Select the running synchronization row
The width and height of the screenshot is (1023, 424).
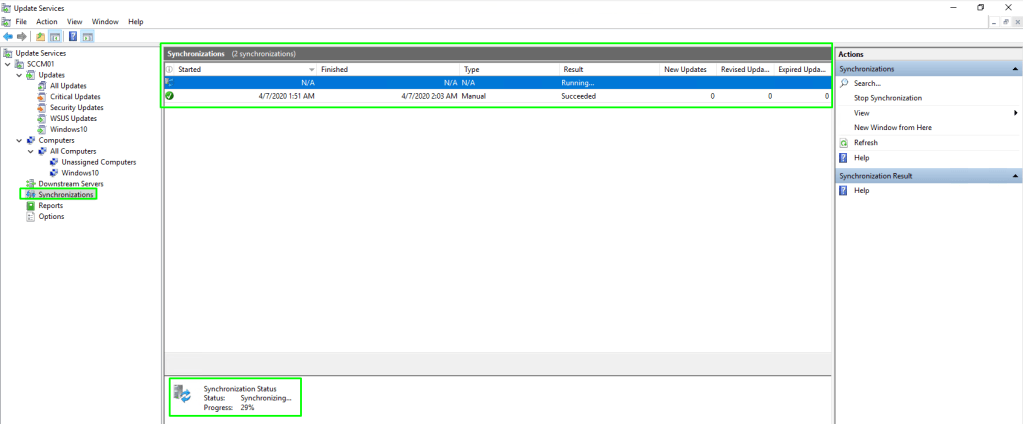click(400, 82)
